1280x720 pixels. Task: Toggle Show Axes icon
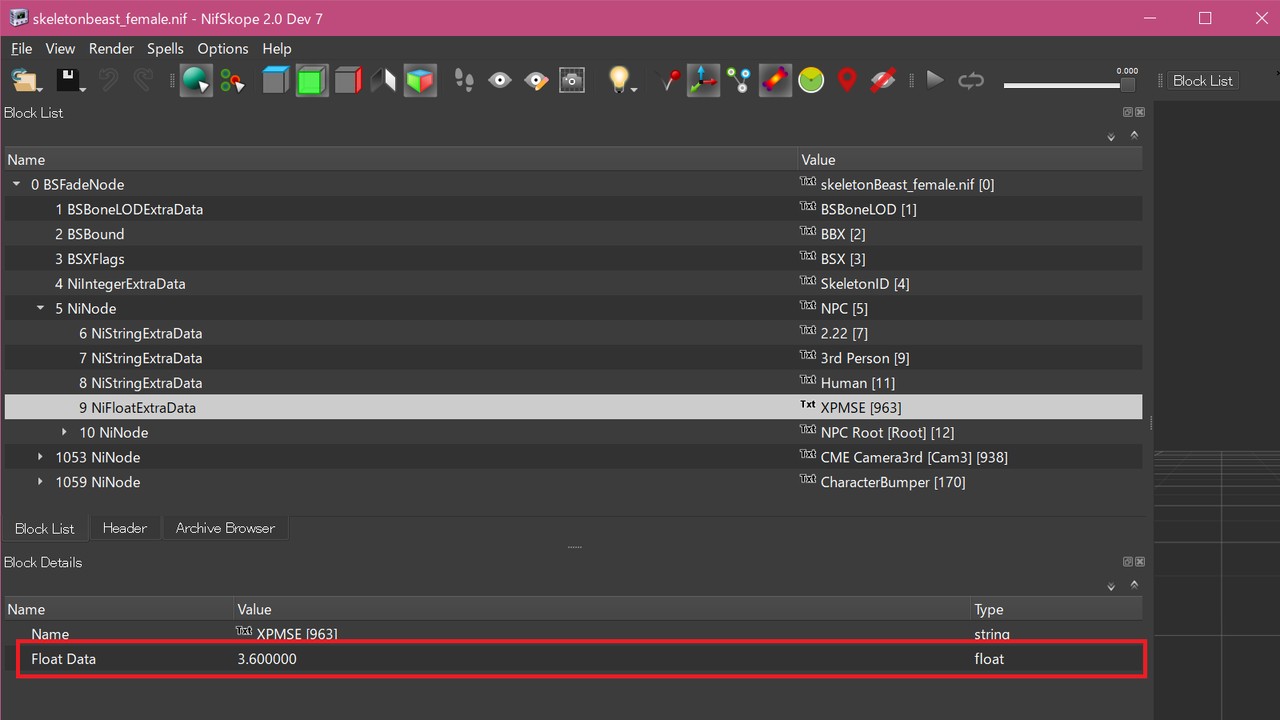703,81
